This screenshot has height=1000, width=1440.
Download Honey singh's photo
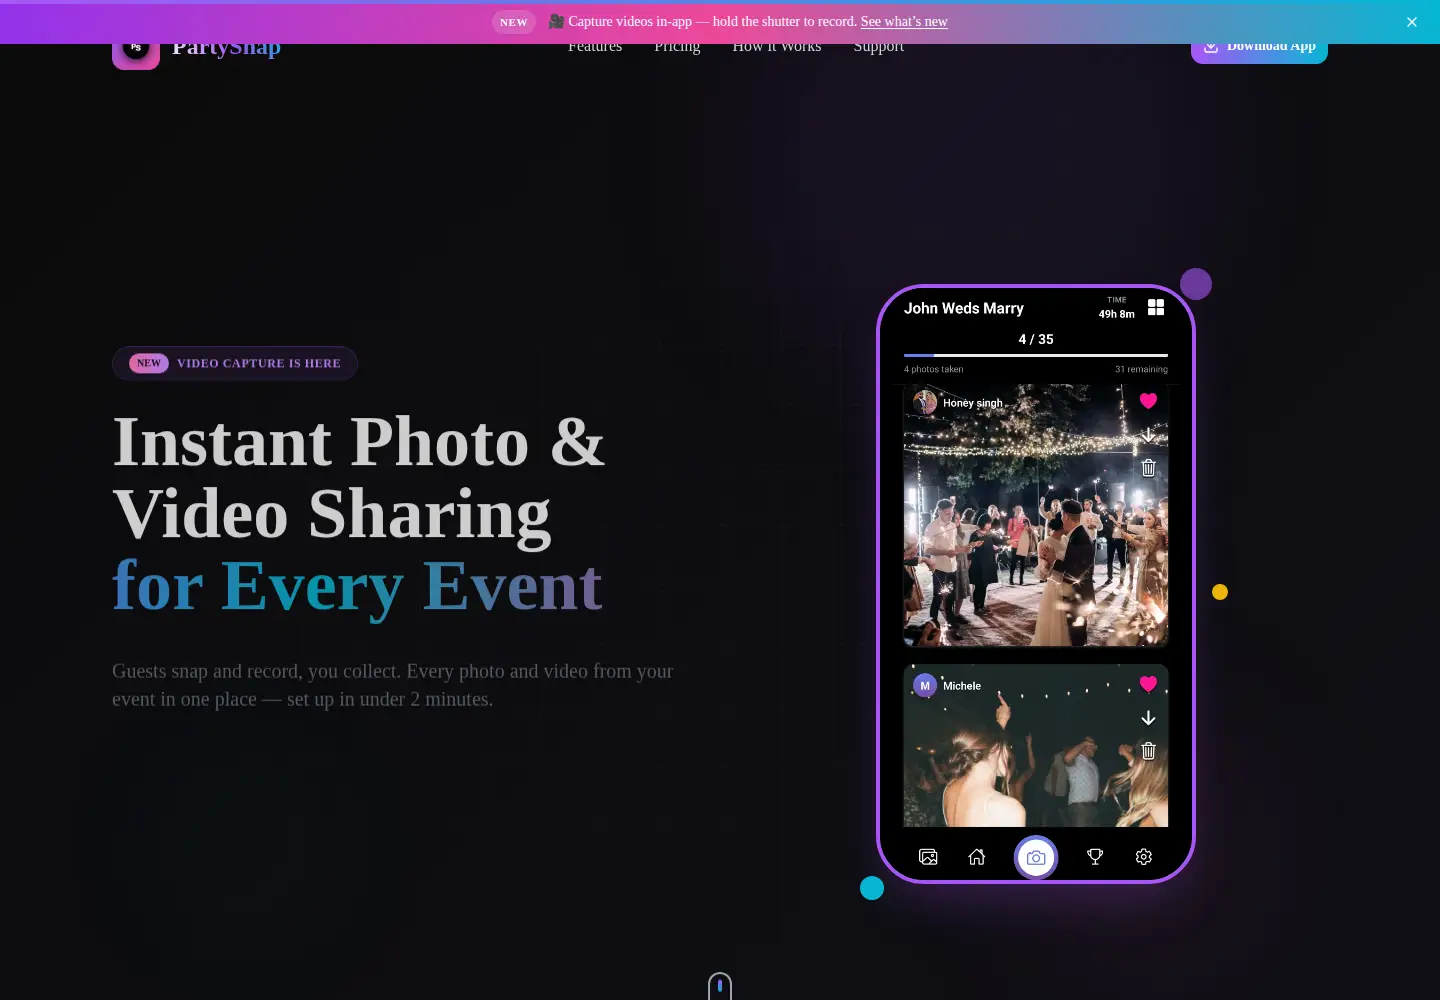click(x=1148, y=435)
